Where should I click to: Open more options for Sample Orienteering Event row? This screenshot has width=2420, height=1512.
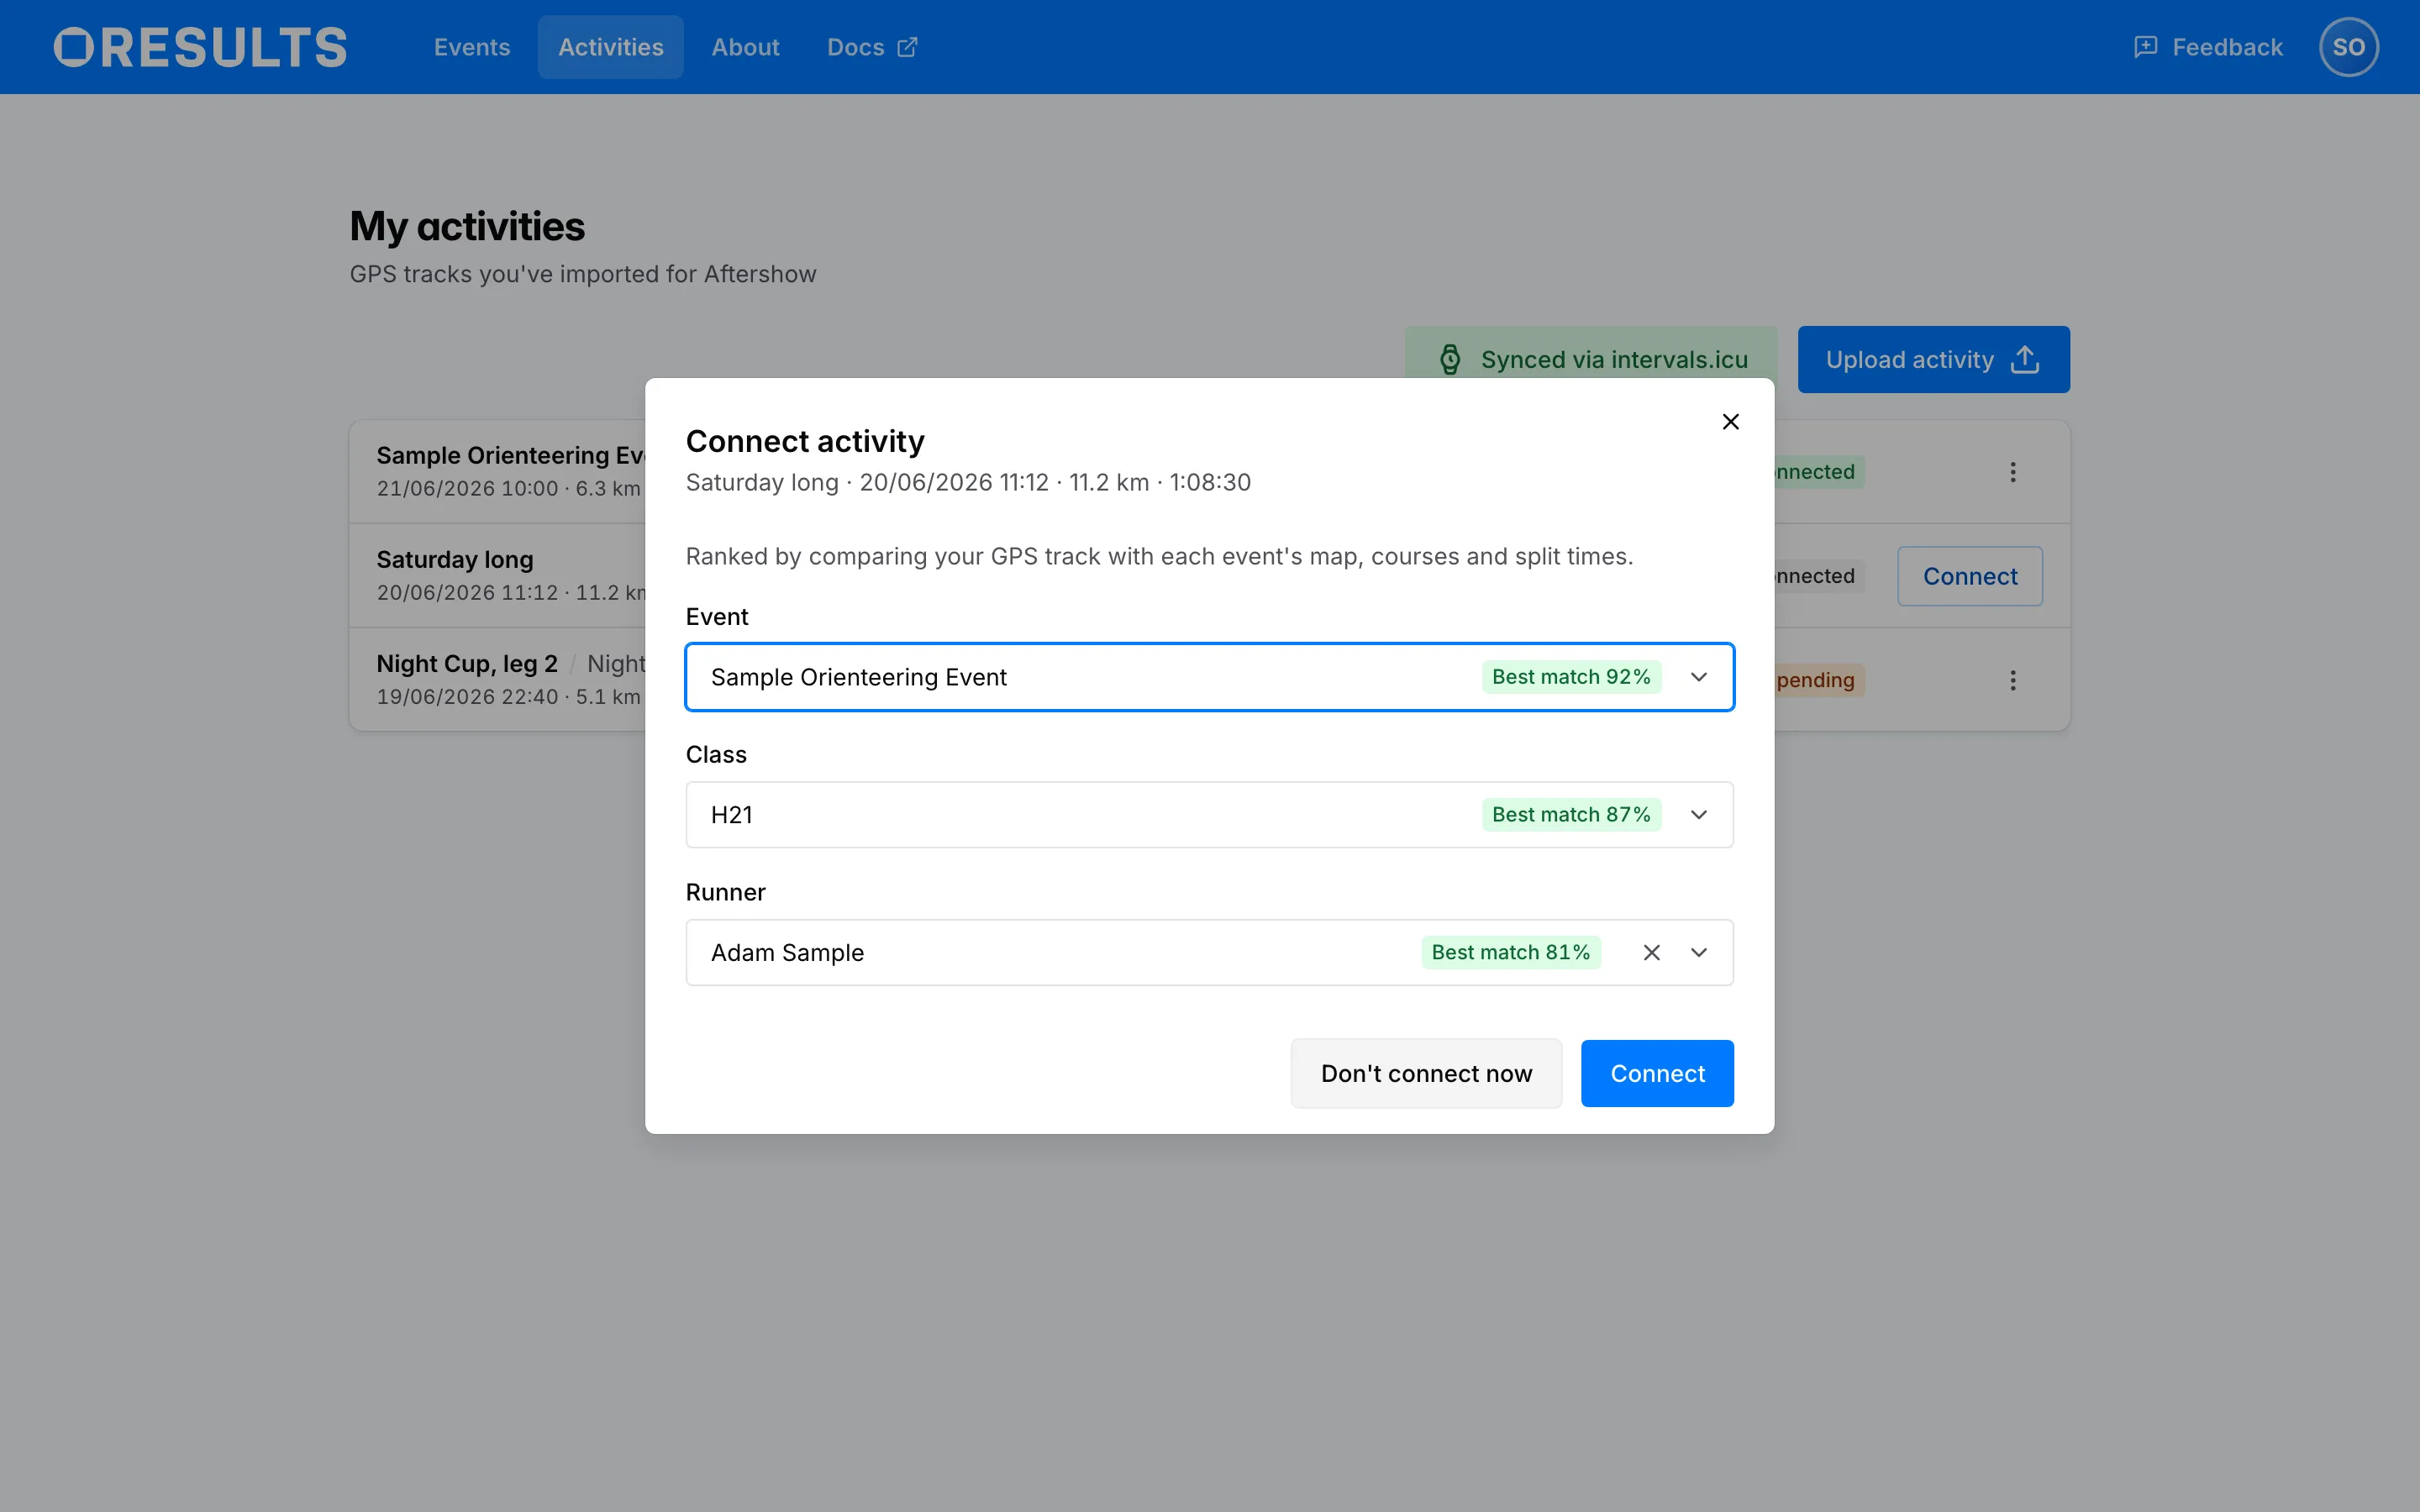pyautogui.click(x=2012, y=472)
